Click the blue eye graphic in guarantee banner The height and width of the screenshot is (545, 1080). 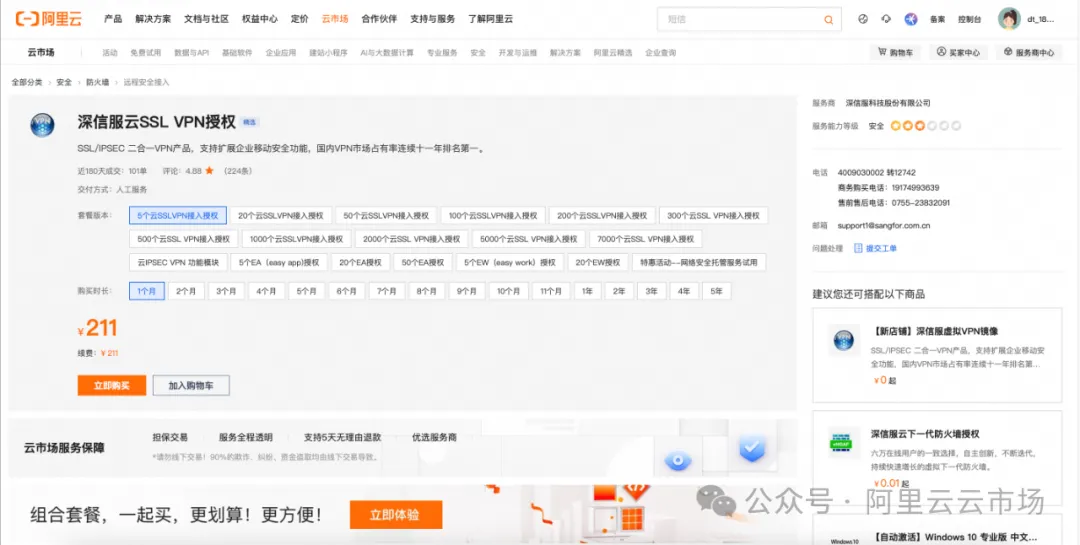678,462
